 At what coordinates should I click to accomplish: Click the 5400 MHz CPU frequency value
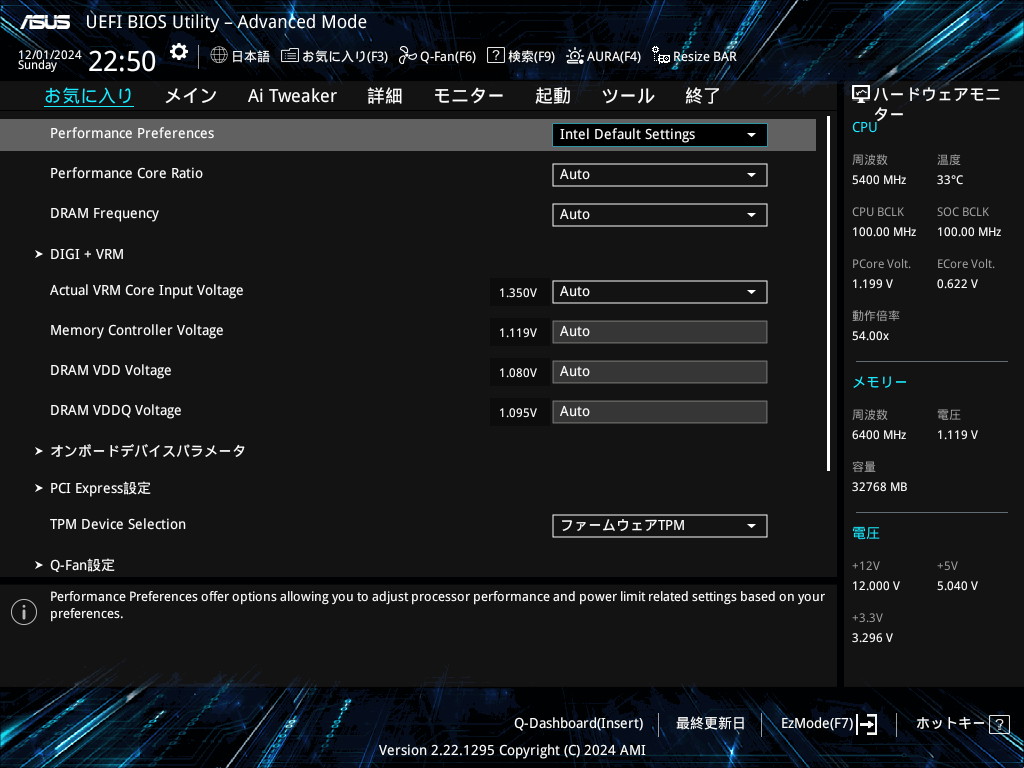(x=879, y=180)
